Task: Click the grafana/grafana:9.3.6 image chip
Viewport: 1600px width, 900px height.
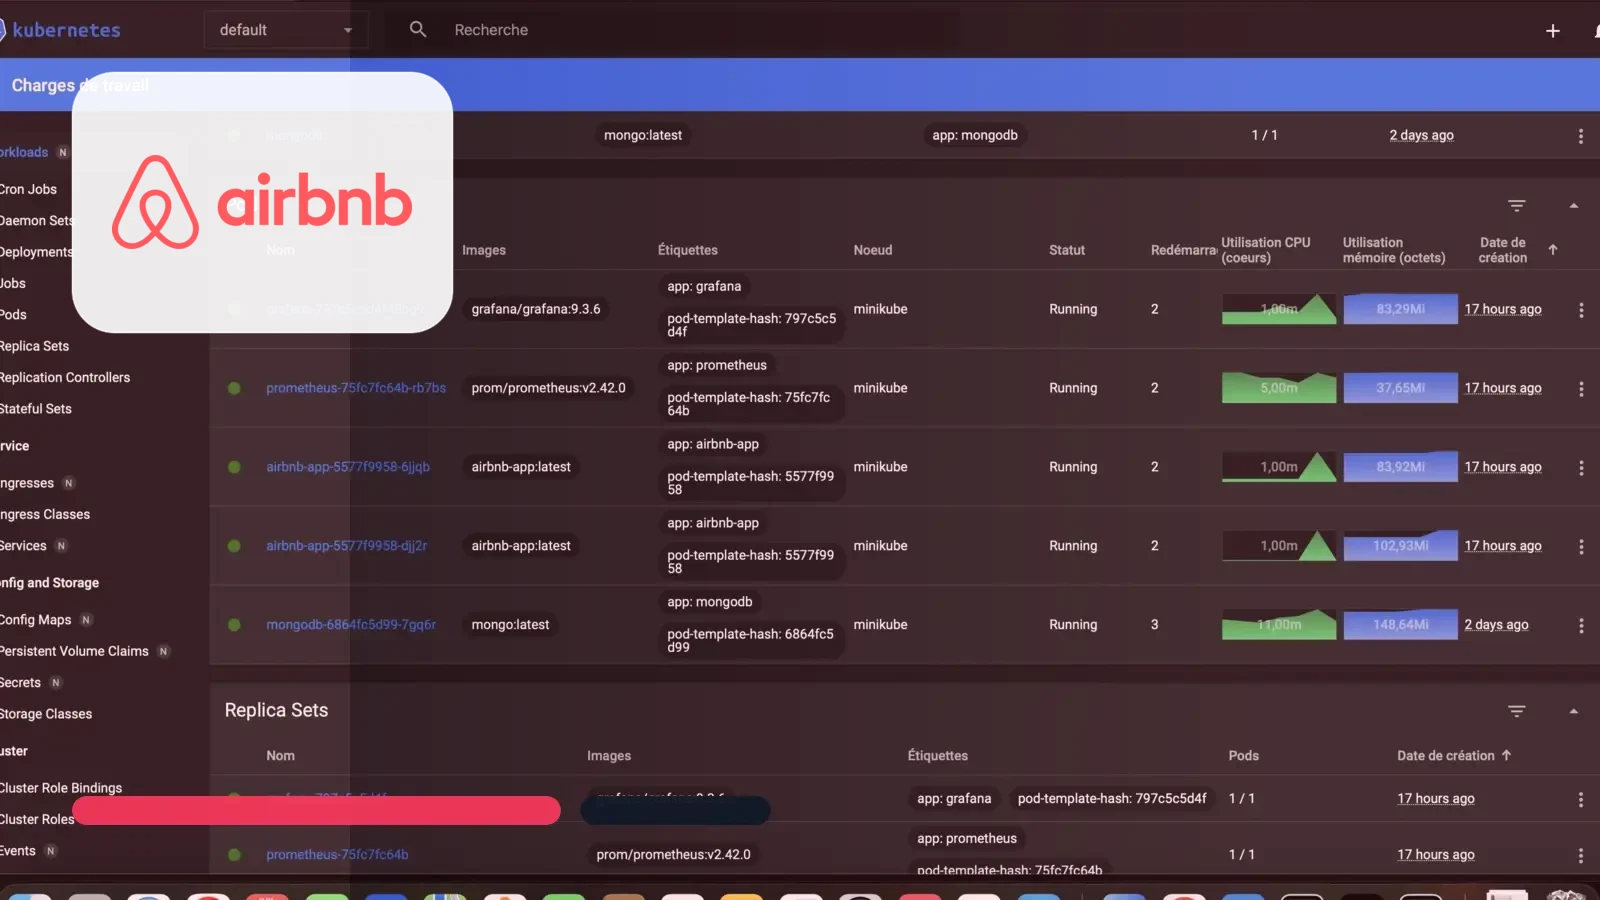Action: pos(536,309)
